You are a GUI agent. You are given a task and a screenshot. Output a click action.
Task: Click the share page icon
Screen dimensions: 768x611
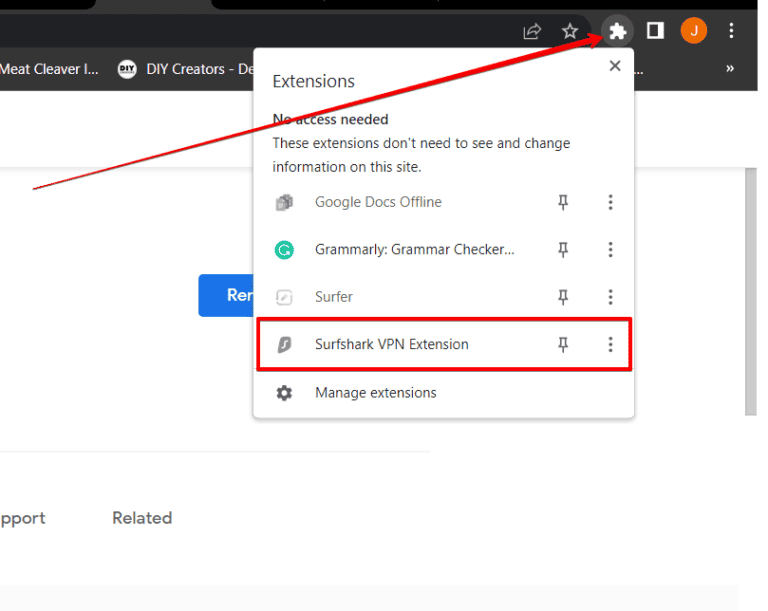tap(532, 31)
